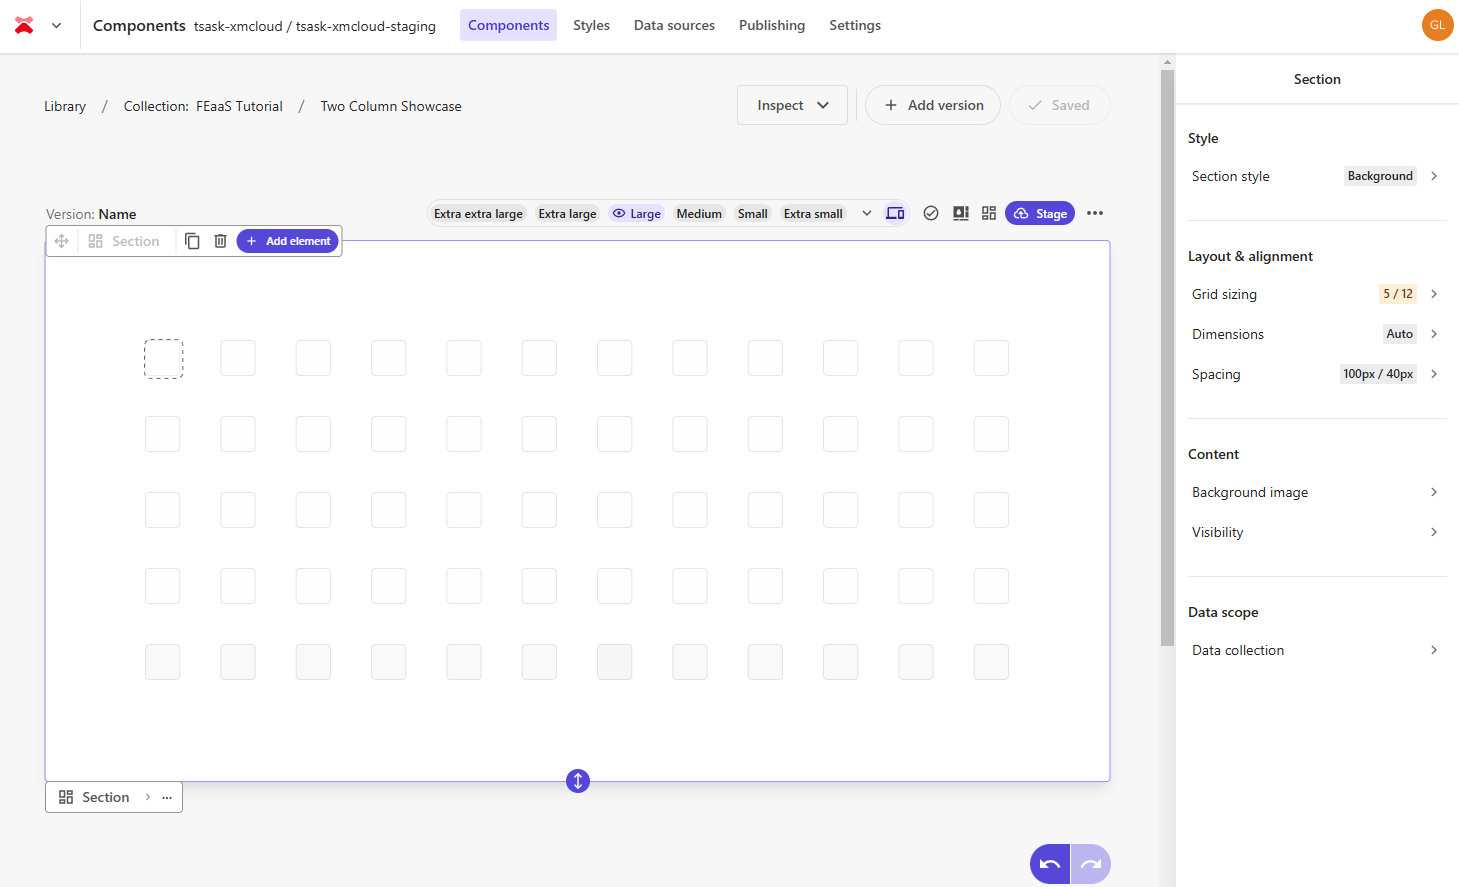Select Small breakpoint
The image size is (1459, 887).
pos(752,214)
